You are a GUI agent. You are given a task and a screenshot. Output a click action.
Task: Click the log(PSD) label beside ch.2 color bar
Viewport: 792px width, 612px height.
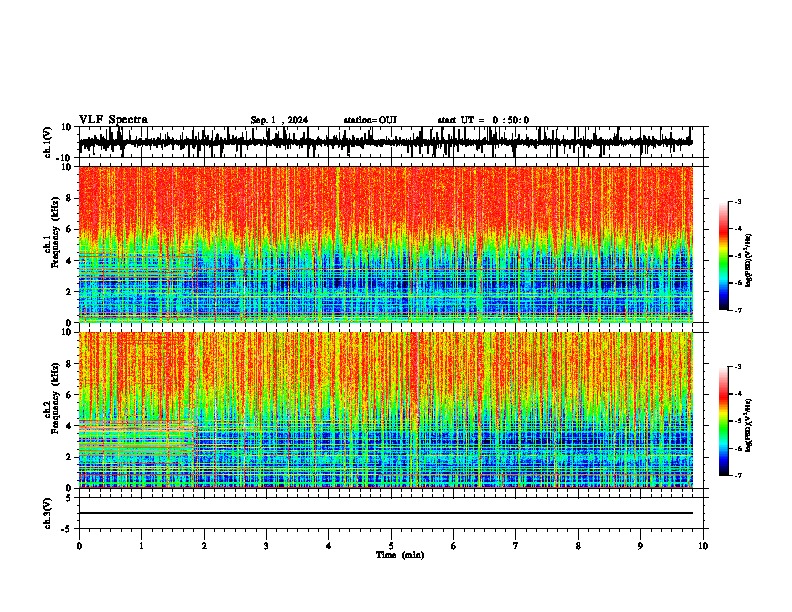click(x=748, y=425)
